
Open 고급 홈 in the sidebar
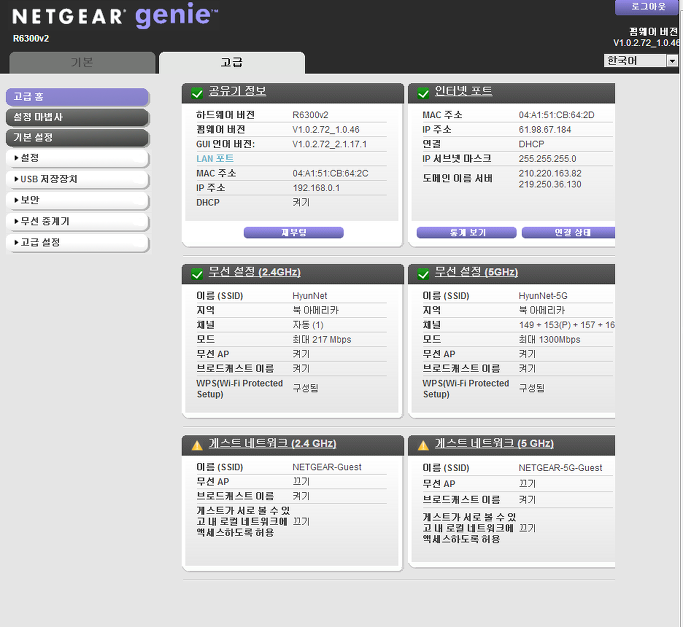click(78, 97)
